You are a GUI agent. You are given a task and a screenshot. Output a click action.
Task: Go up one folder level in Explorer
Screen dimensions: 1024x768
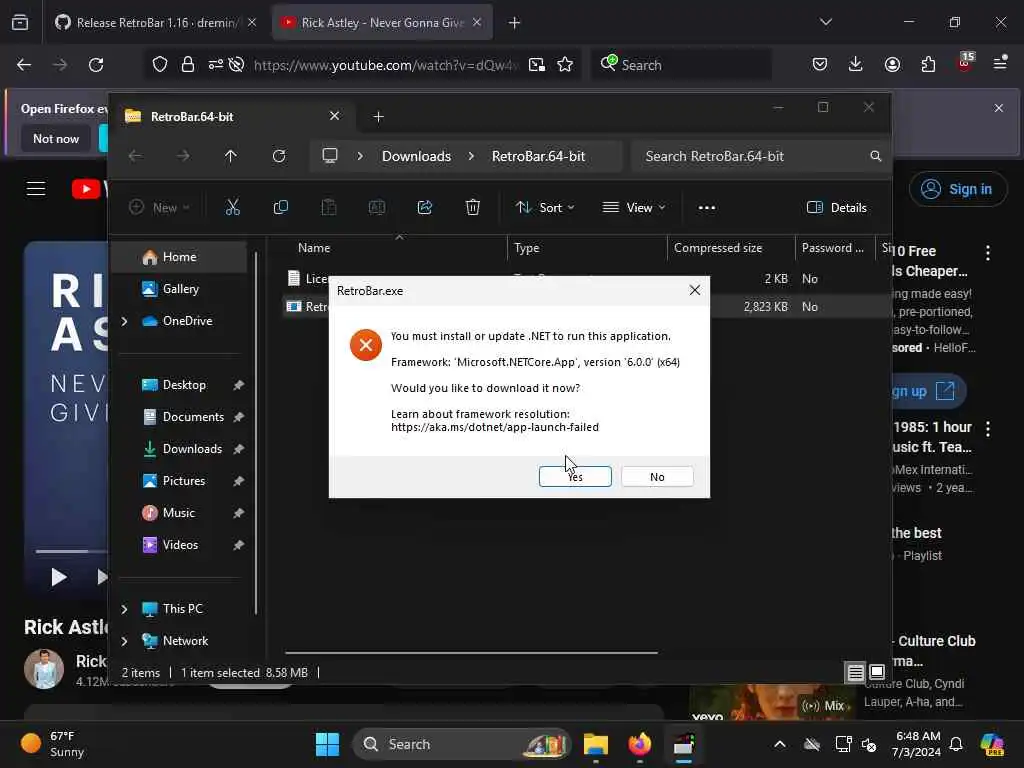pyautogui.click(x=231, y=156)
